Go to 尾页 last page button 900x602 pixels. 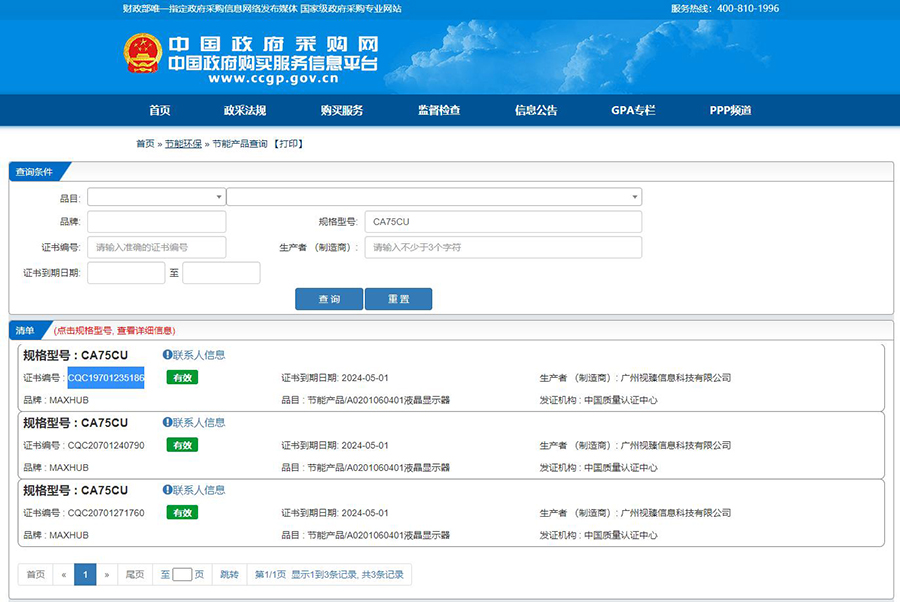pos(133,574)
